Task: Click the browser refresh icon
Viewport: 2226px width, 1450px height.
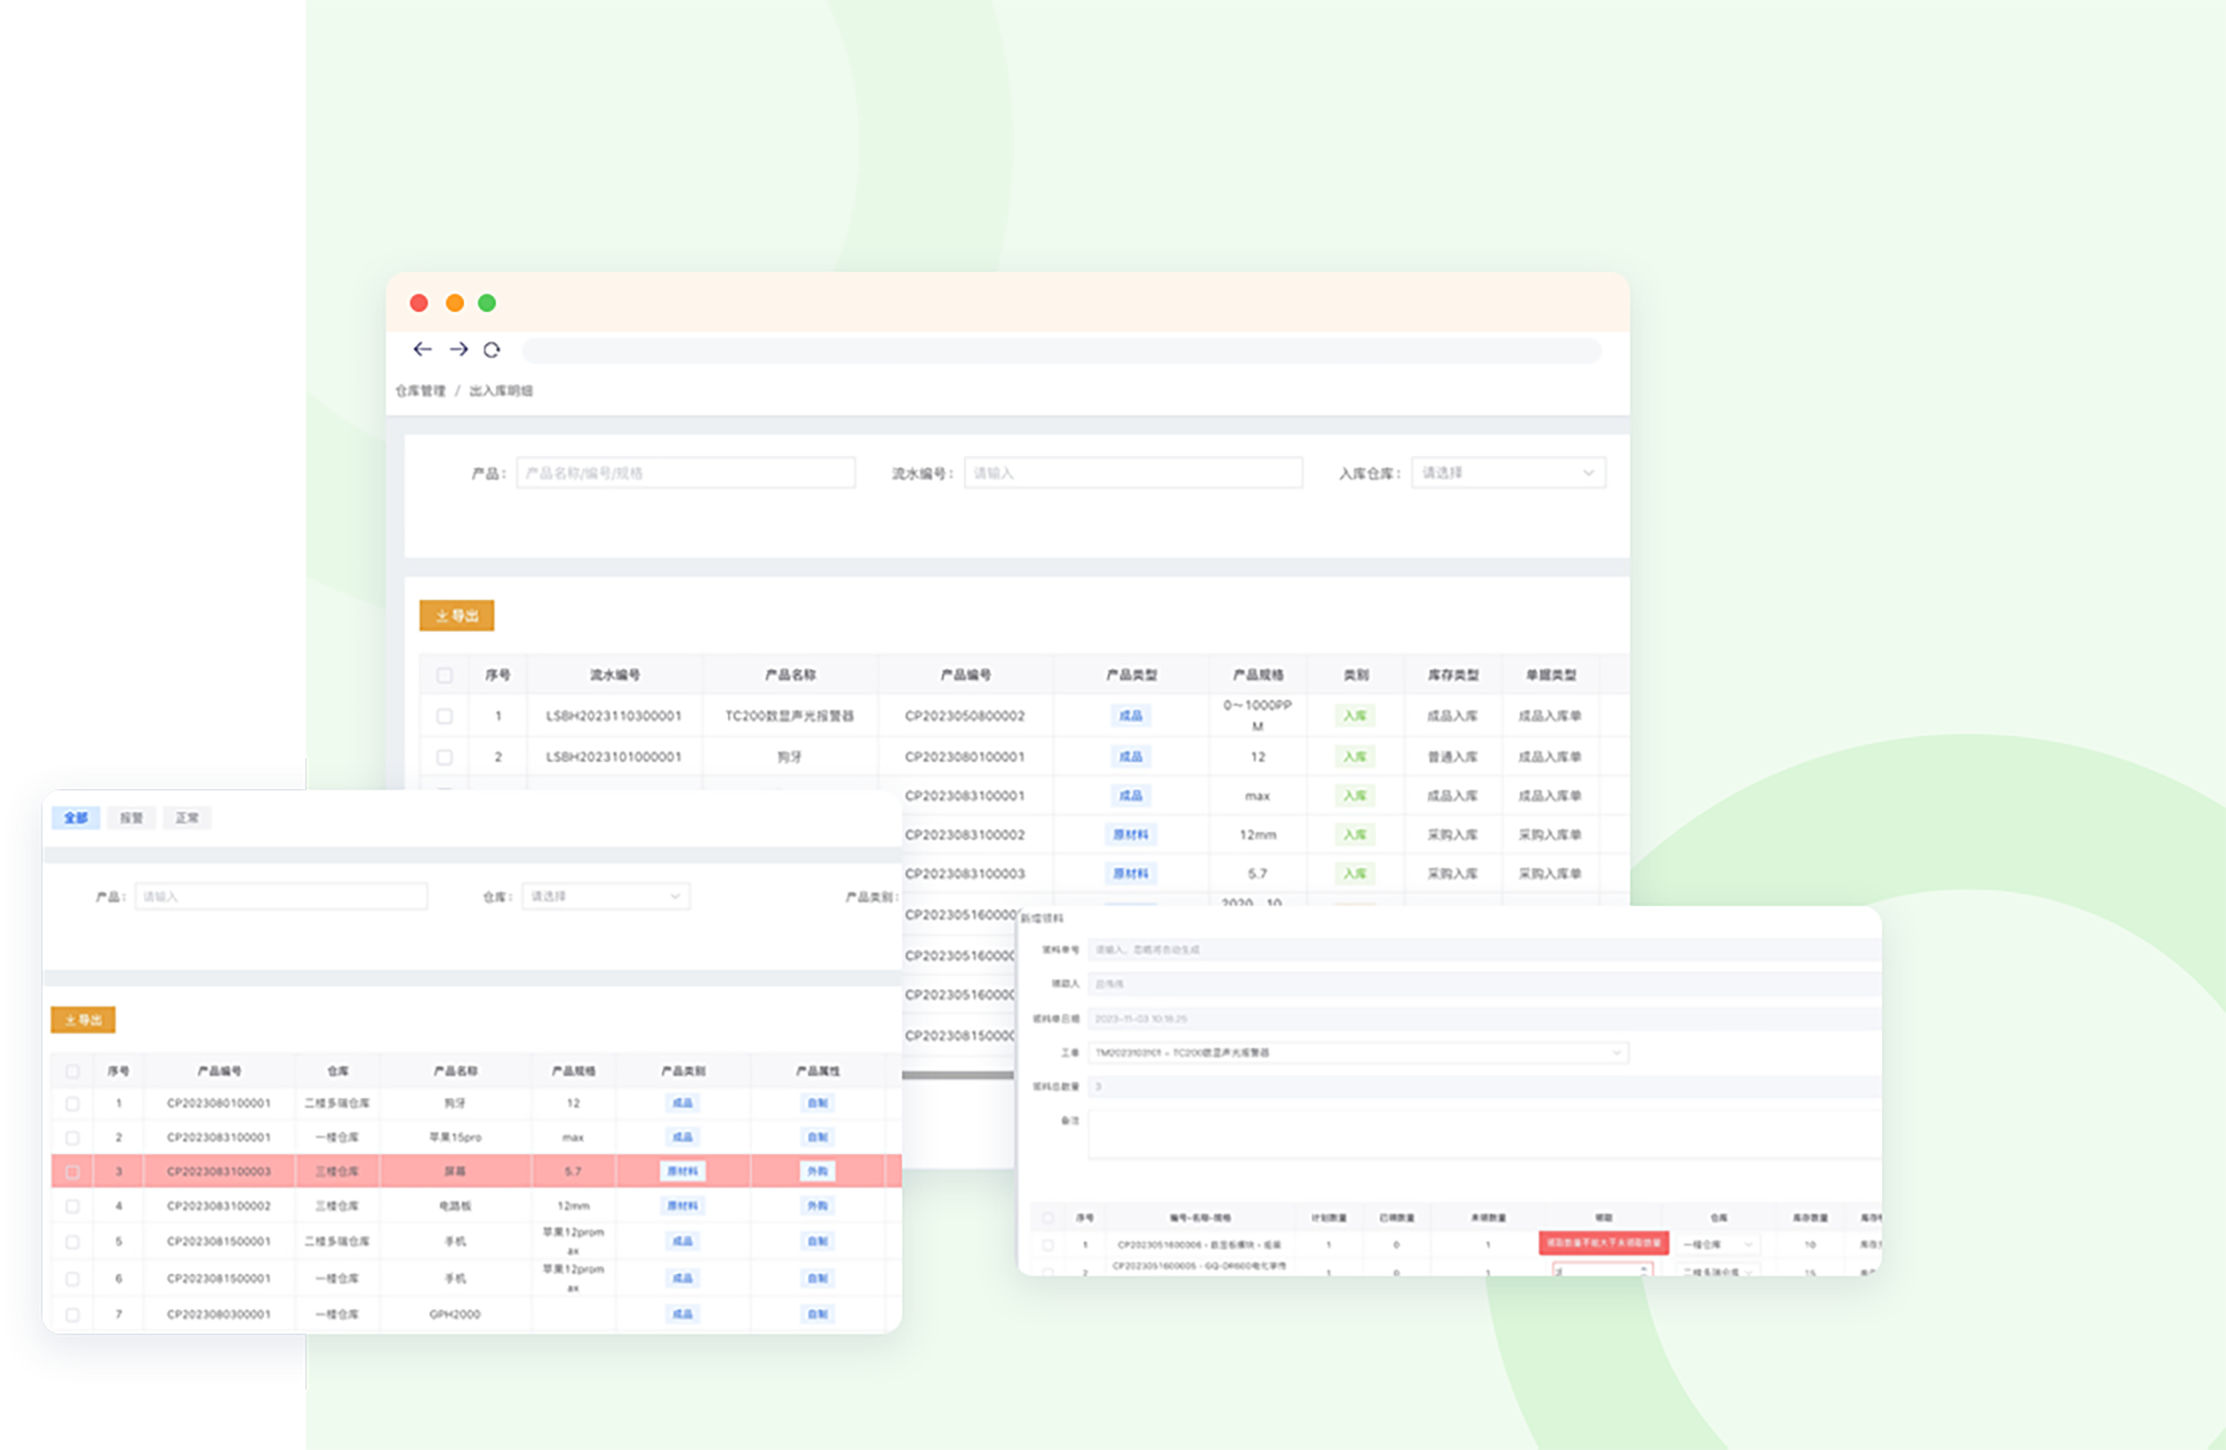Action: (491, 350)
